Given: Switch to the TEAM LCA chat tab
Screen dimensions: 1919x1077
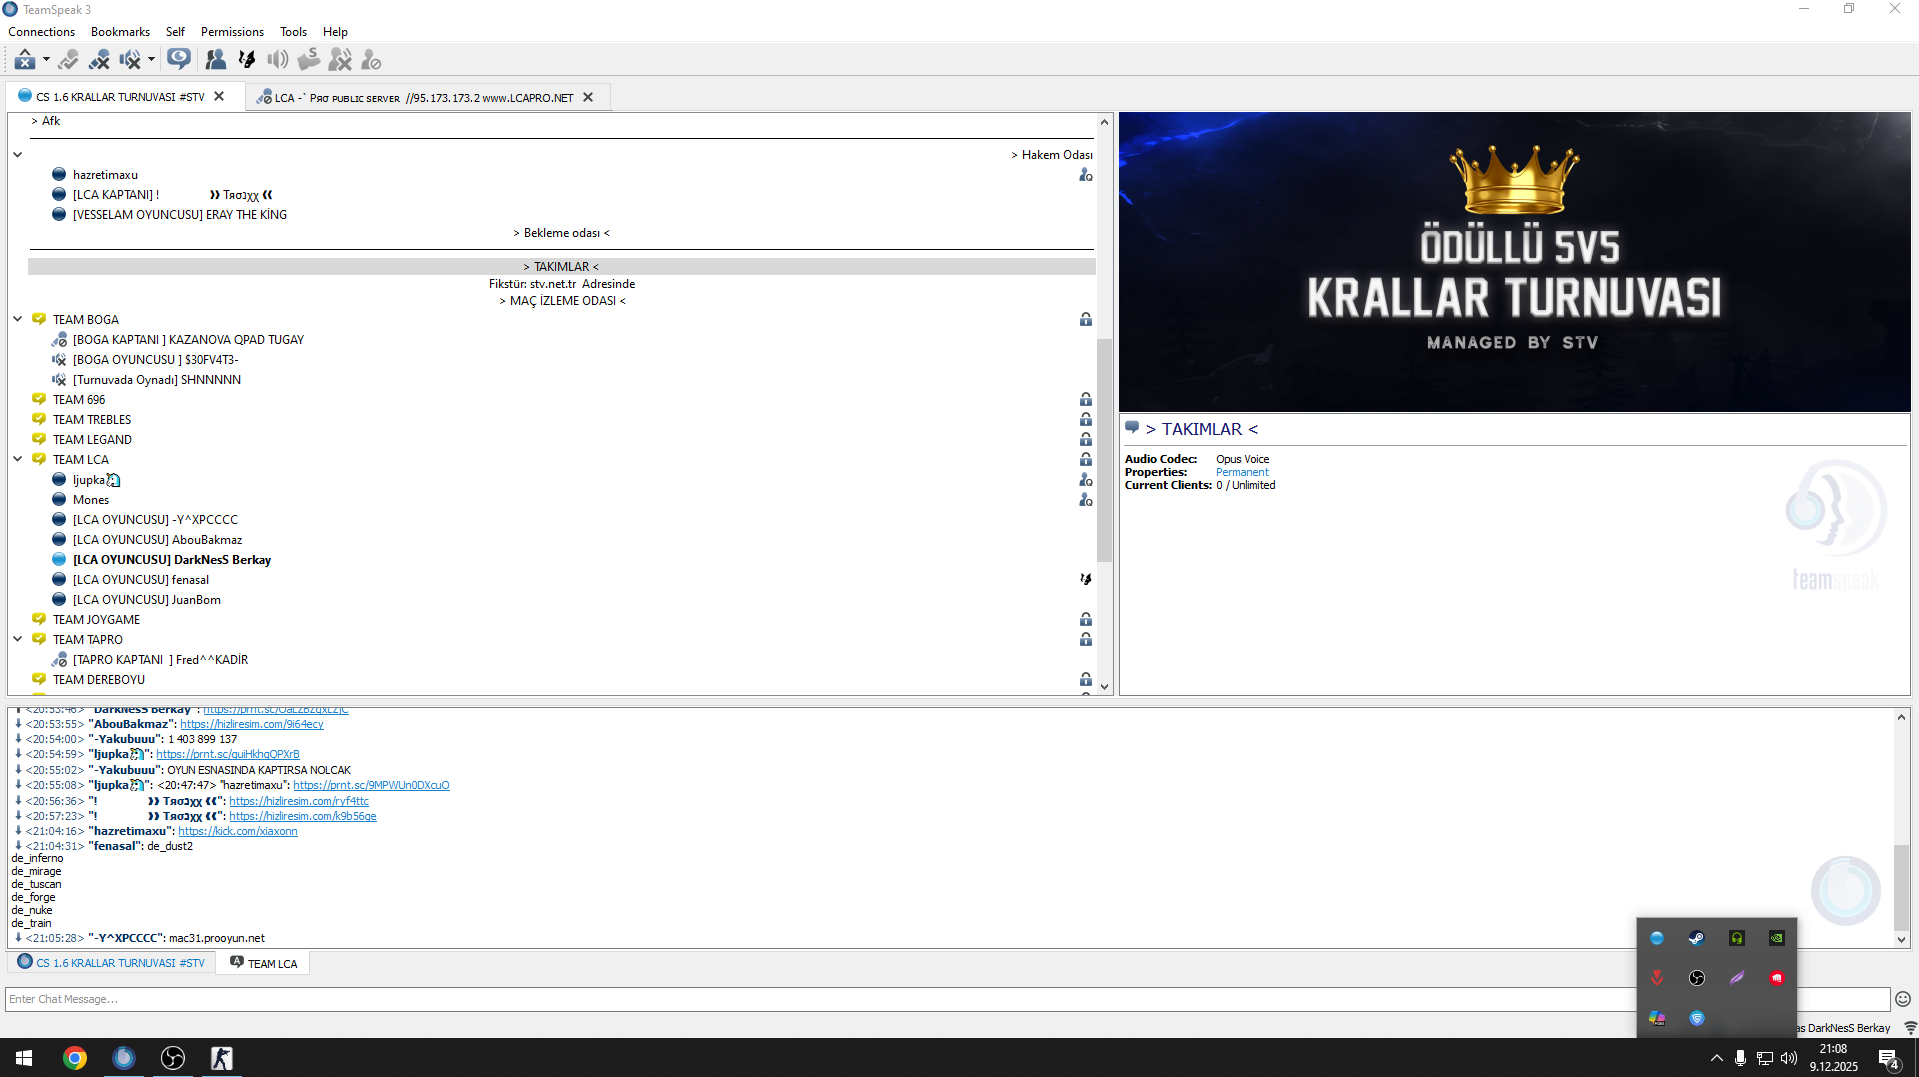Looking at the screenshot, I should point(263,963).
